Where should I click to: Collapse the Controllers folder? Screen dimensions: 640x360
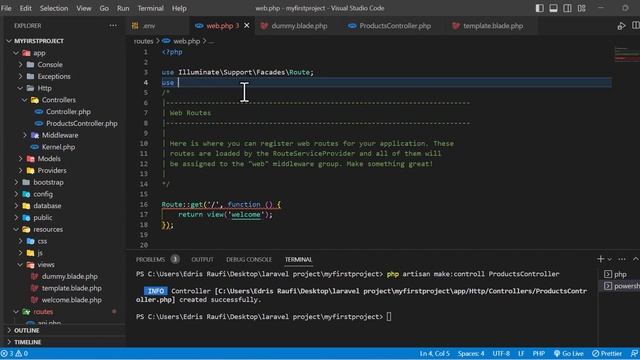pos(24,100)
